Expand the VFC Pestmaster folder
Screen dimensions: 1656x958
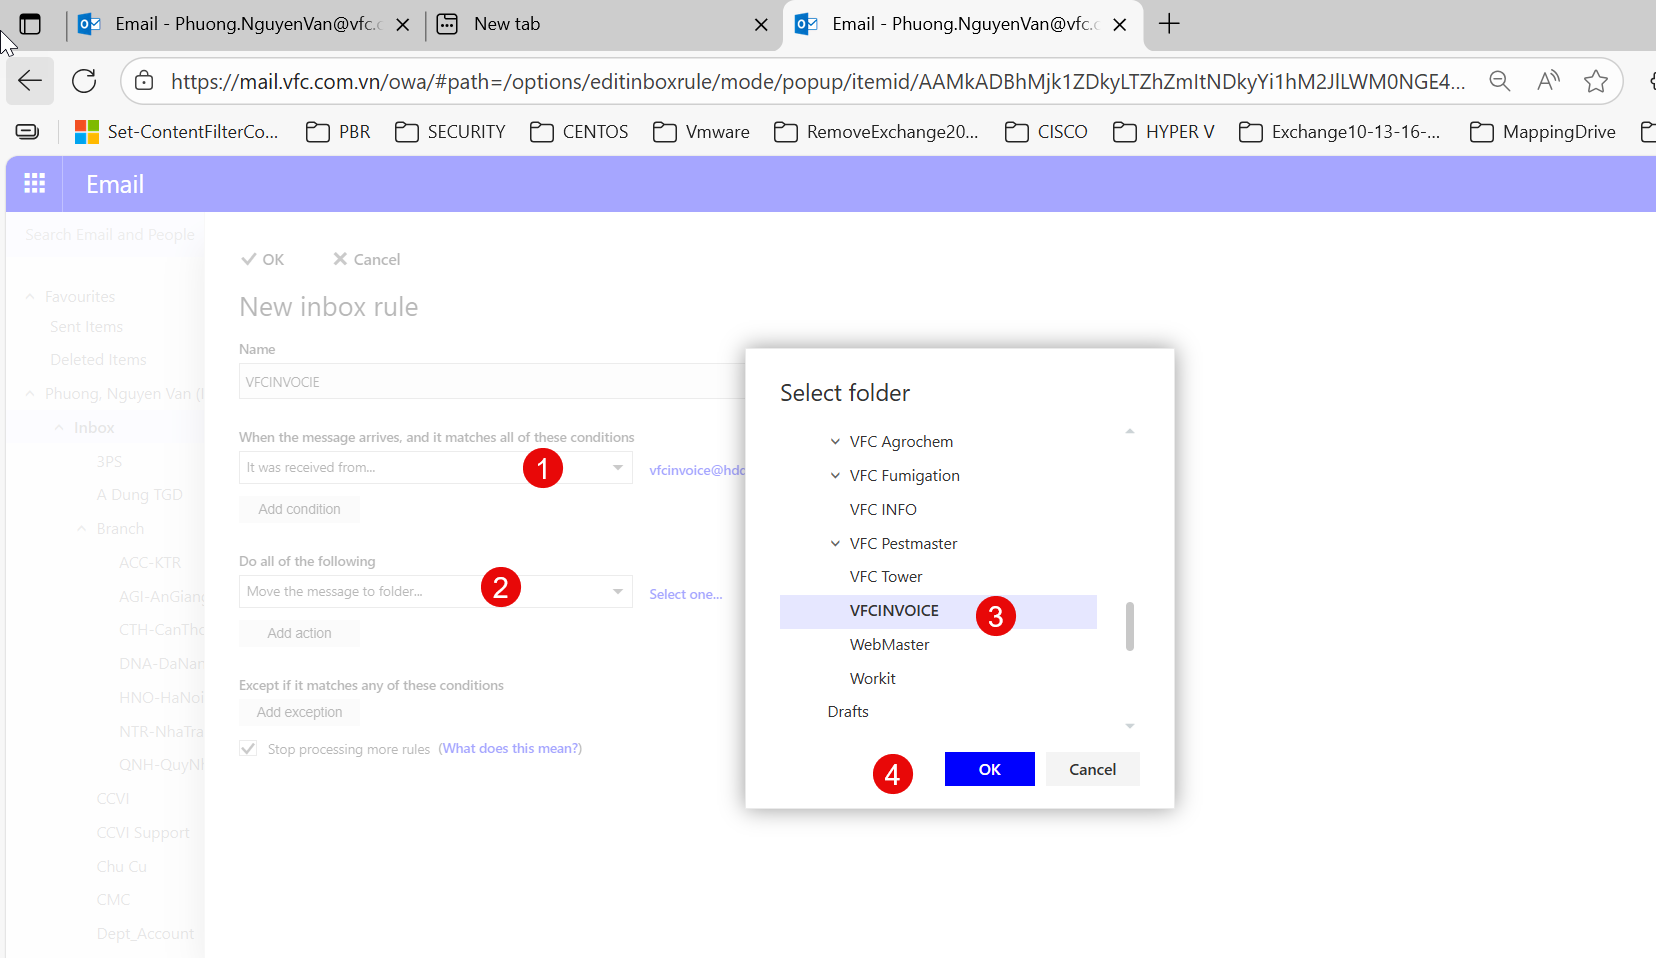point(835,543)
